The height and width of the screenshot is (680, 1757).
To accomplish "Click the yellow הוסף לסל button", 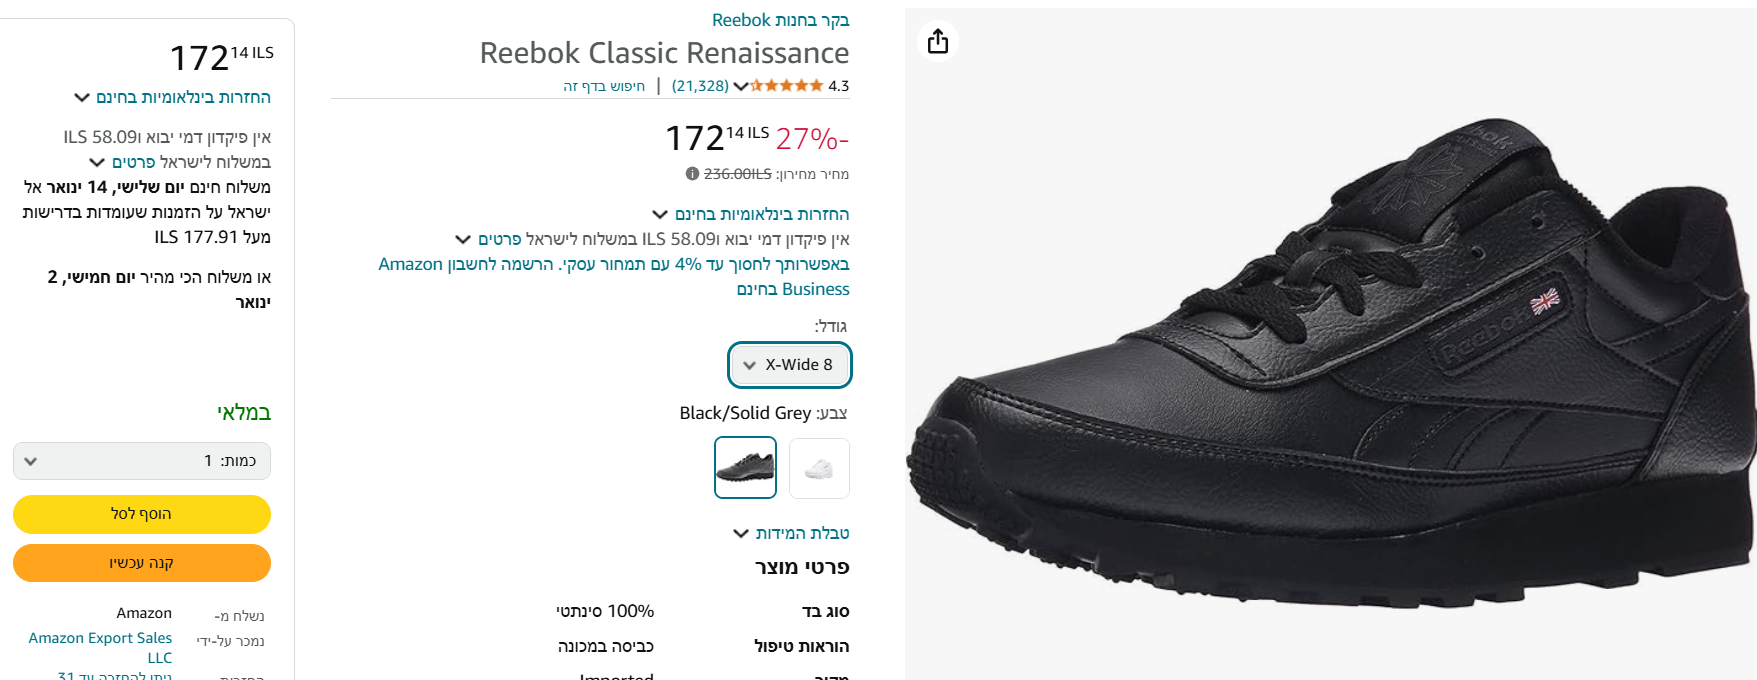I will [x=141, y=514].
